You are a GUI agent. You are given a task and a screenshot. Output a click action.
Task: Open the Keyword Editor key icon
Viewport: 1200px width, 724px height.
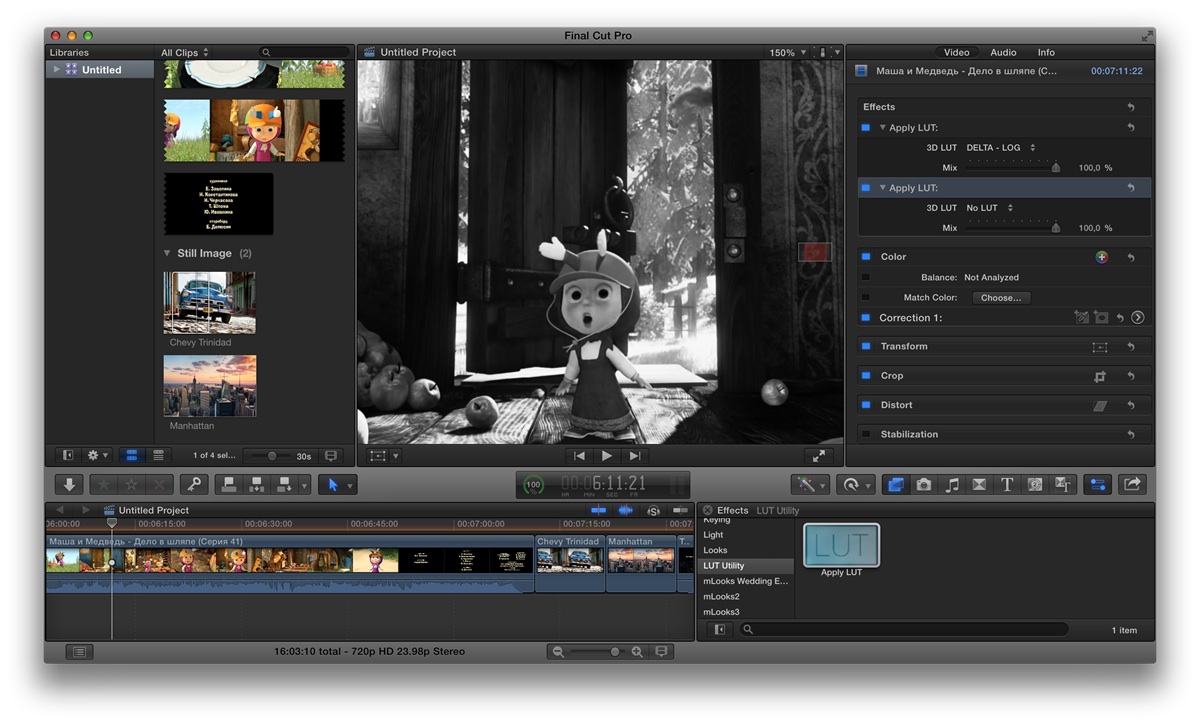(193, 484)
